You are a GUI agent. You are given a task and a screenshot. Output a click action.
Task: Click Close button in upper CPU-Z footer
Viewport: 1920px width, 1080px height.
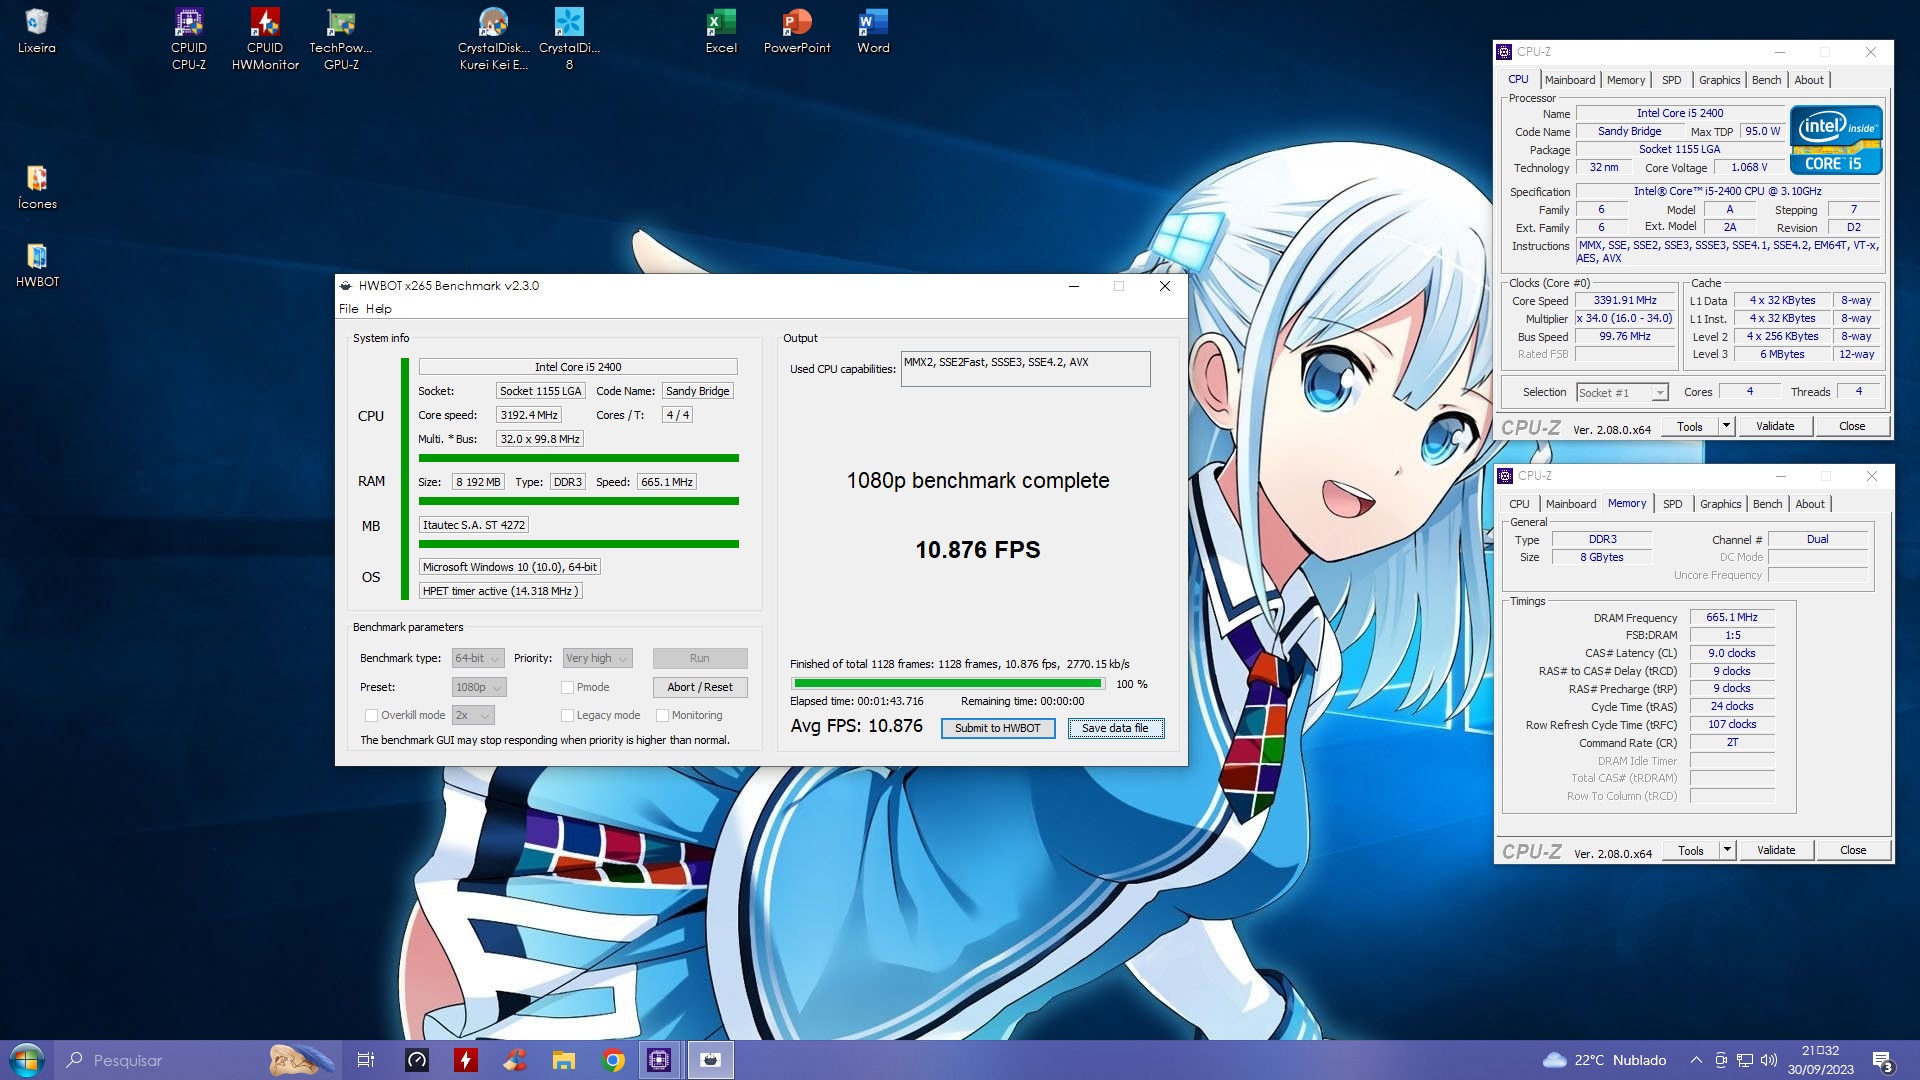[1852, 426]
